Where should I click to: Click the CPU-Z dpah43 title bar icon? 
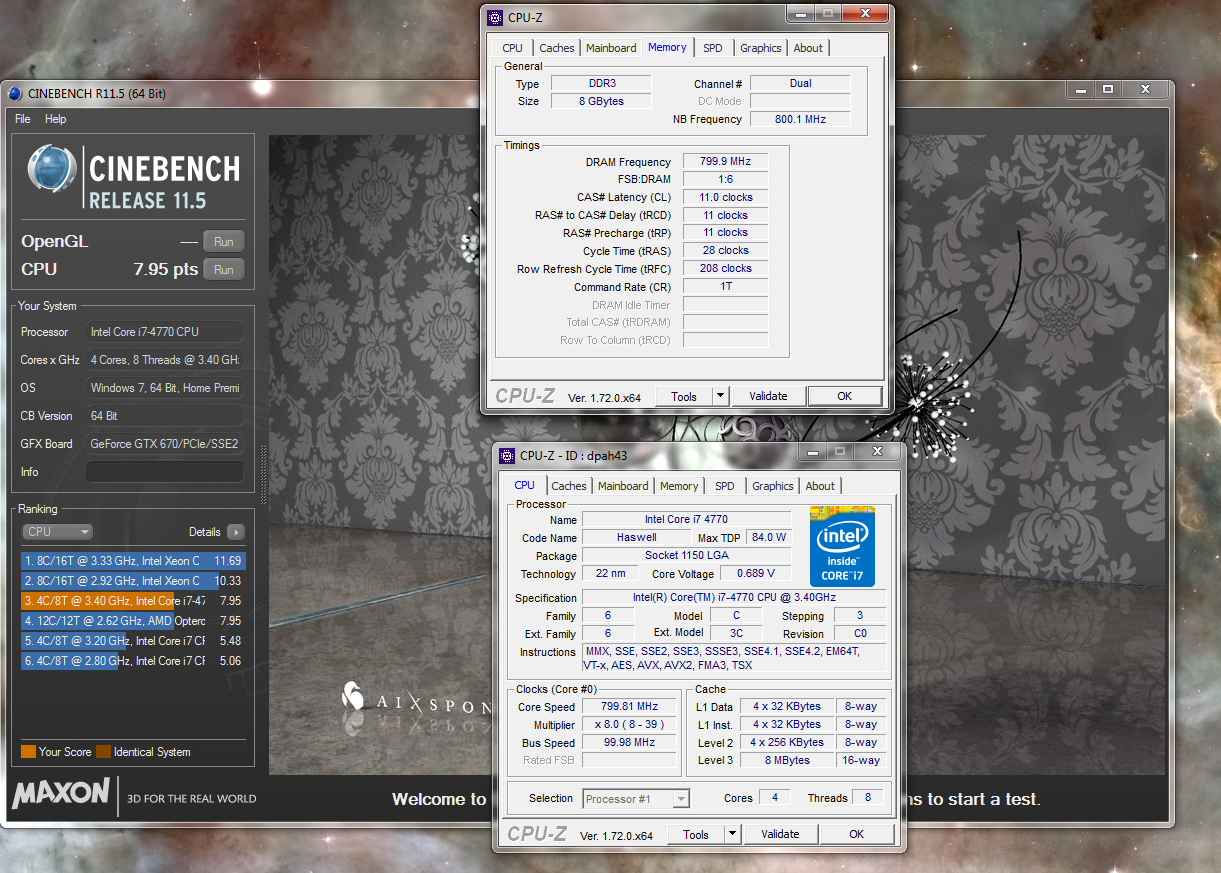coord(507,456)
